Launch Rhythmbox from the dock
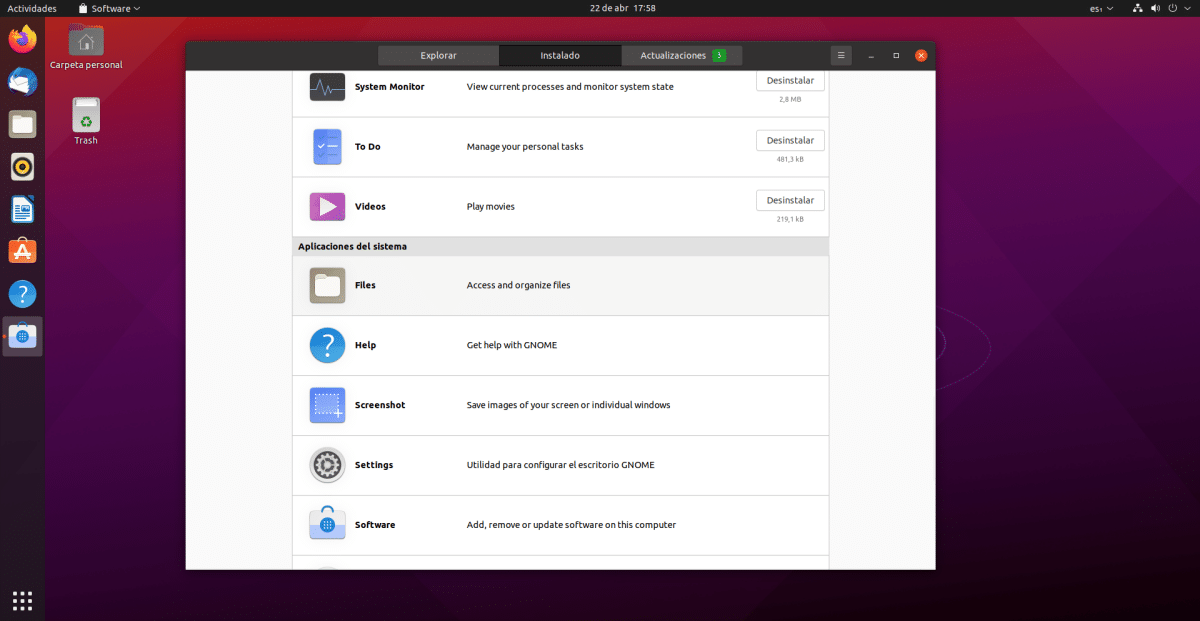Screen dimensions: 1200x621 click(x=22, y=166)
